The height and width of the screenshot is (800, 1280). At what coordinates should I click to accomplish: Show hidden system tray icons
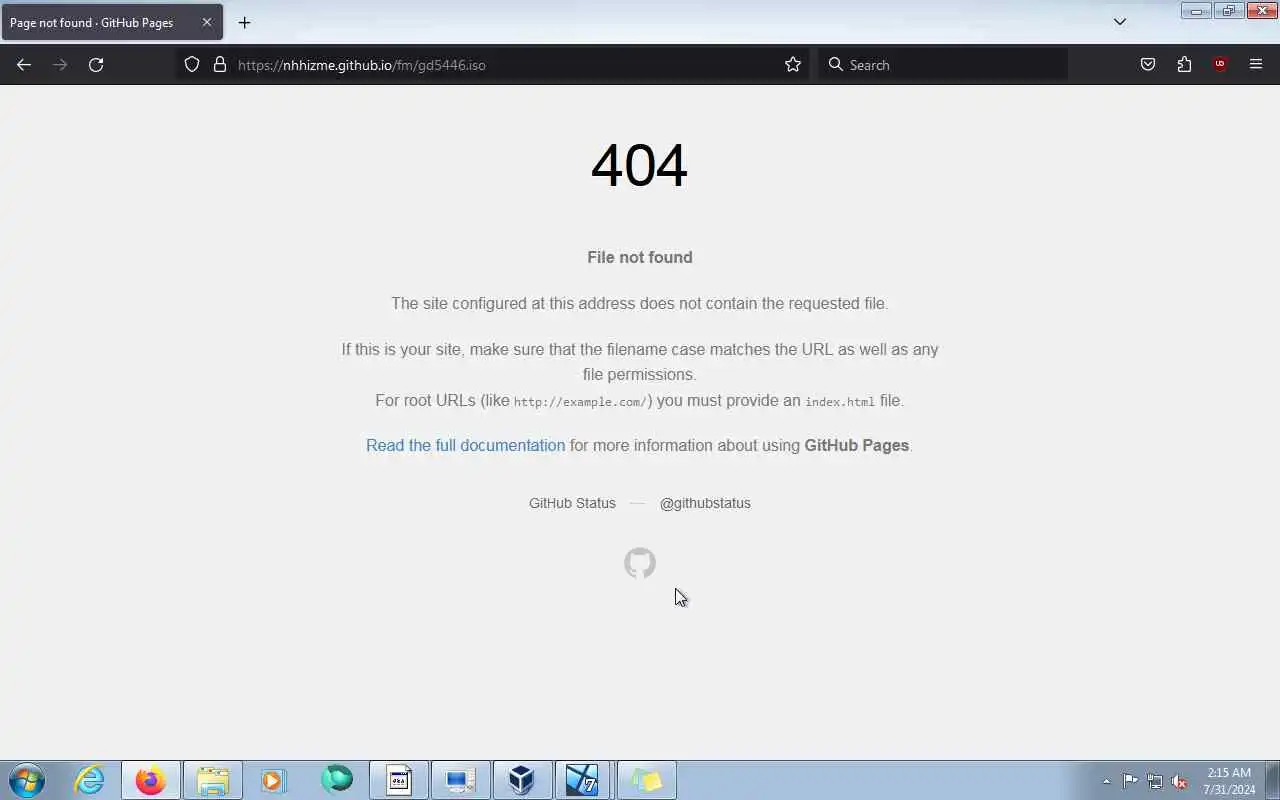tap(1106, 781)
